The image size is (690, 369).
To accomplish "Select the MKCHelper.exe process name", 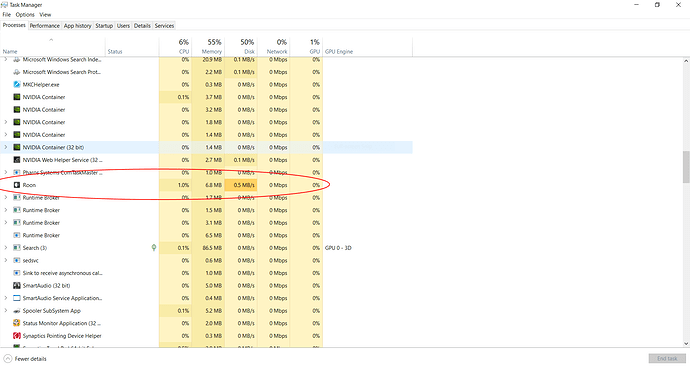I will (x=41, y=84).
